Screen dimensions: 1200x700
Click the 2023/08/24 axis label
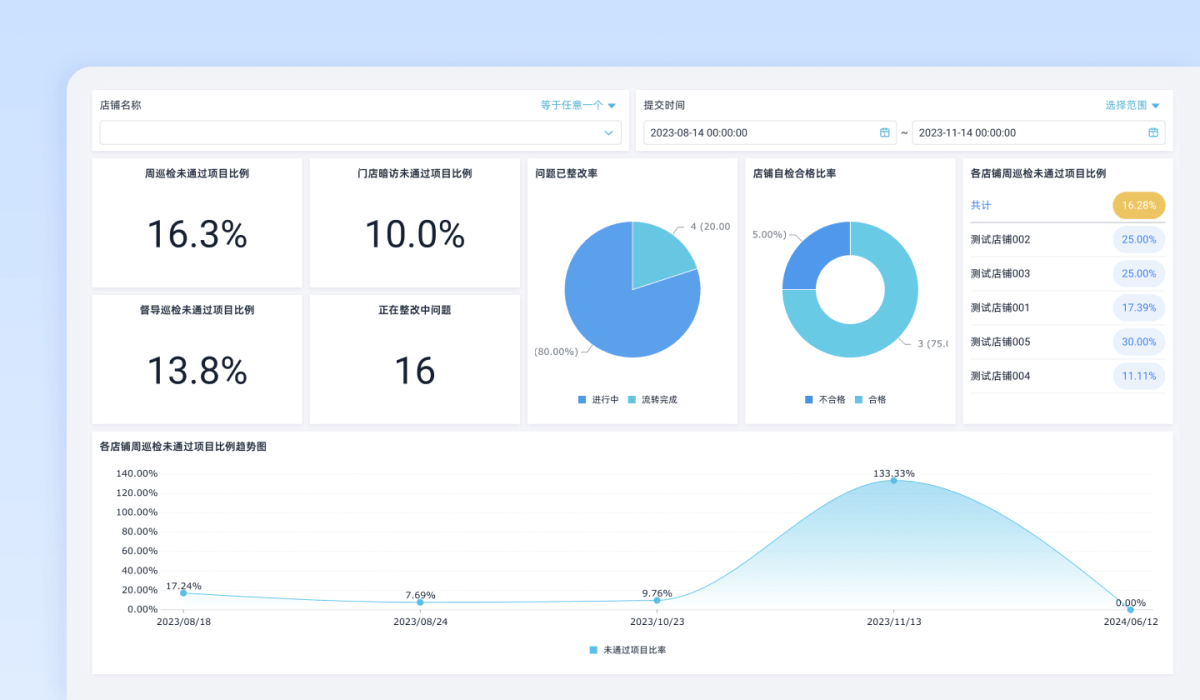(x=420, y=622)
